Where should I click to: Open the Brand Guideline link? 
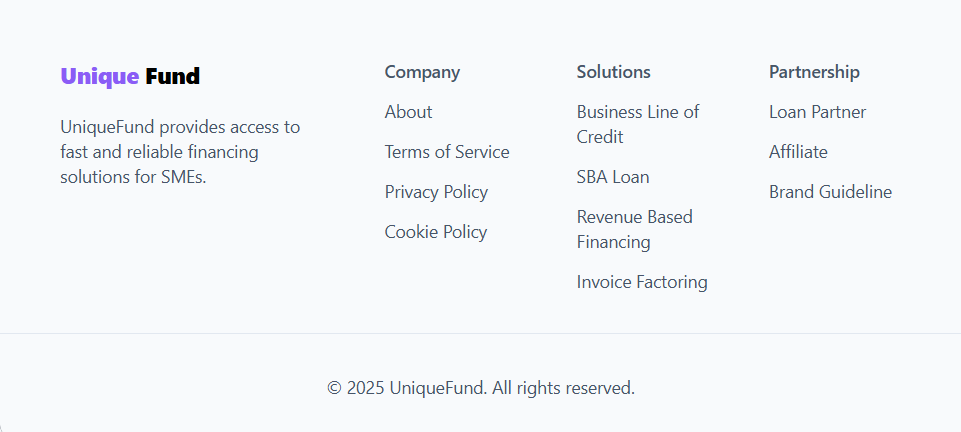pos(830,192)
